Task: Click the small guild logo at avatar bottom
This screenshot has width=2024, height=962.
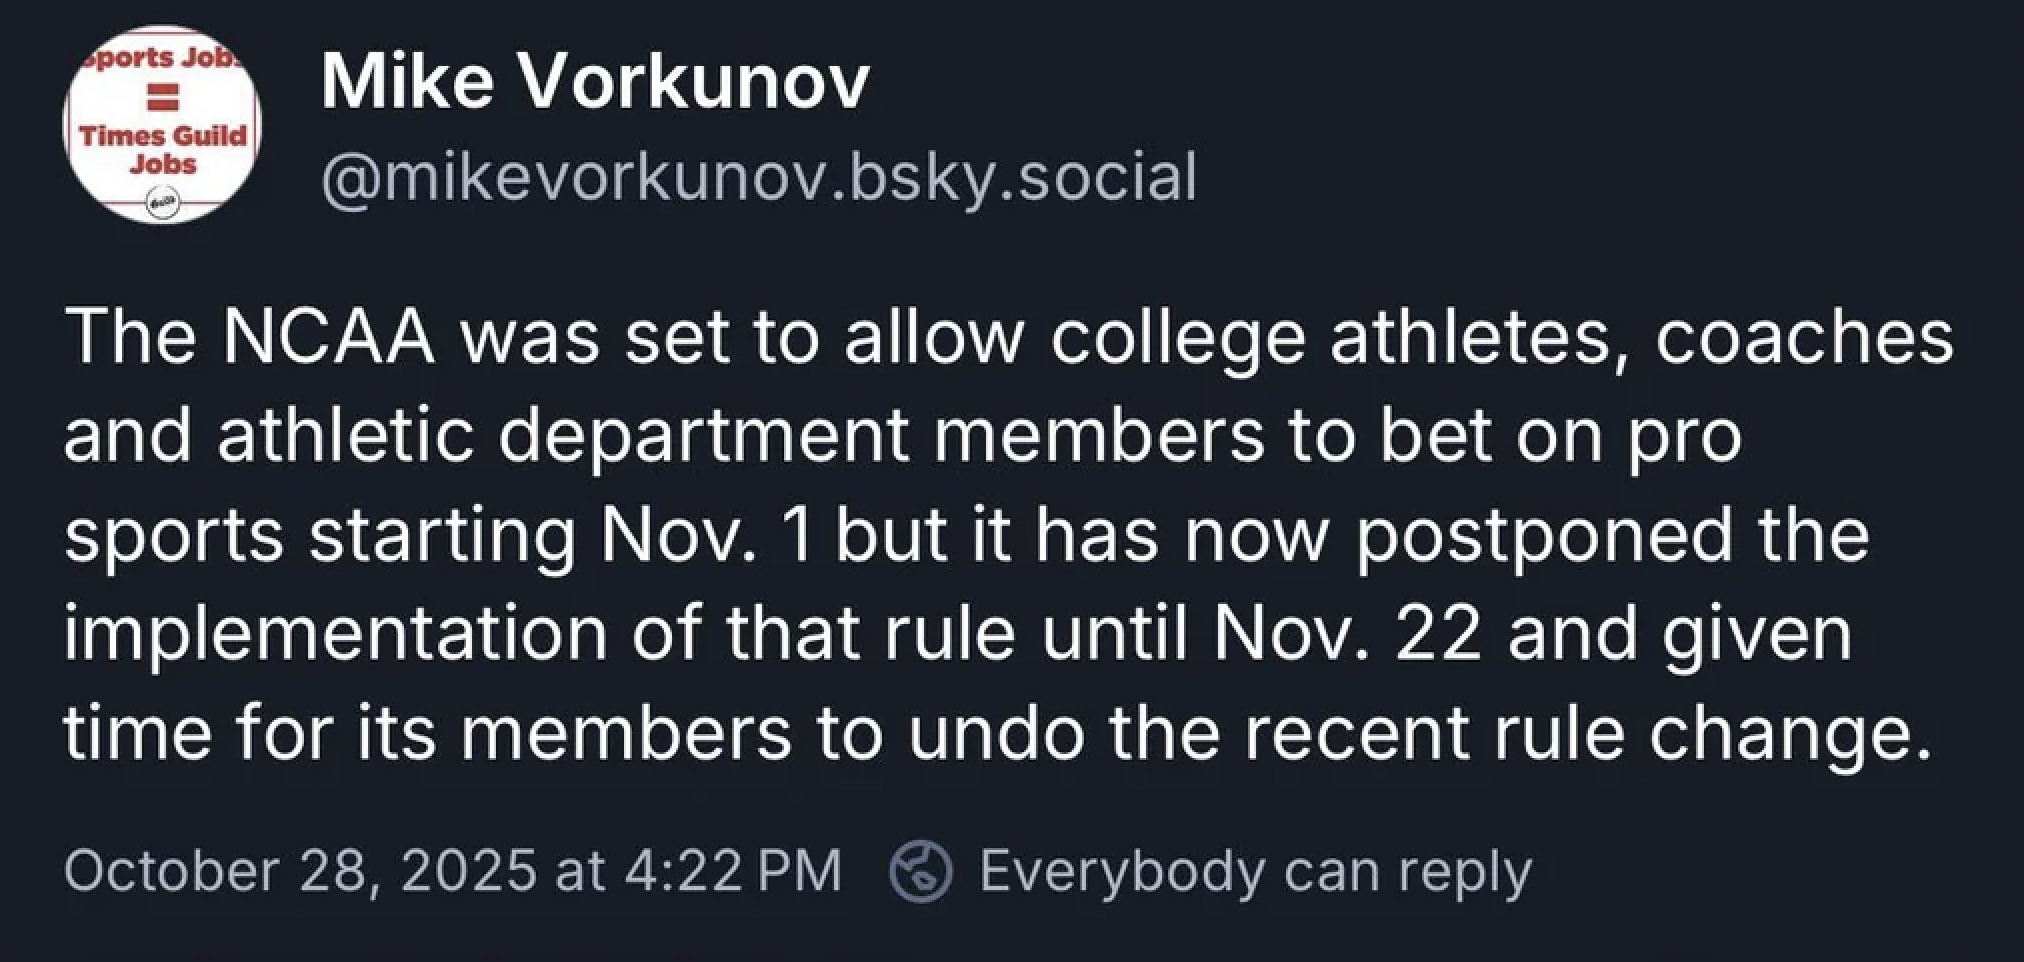Action: tap(160, 202)
